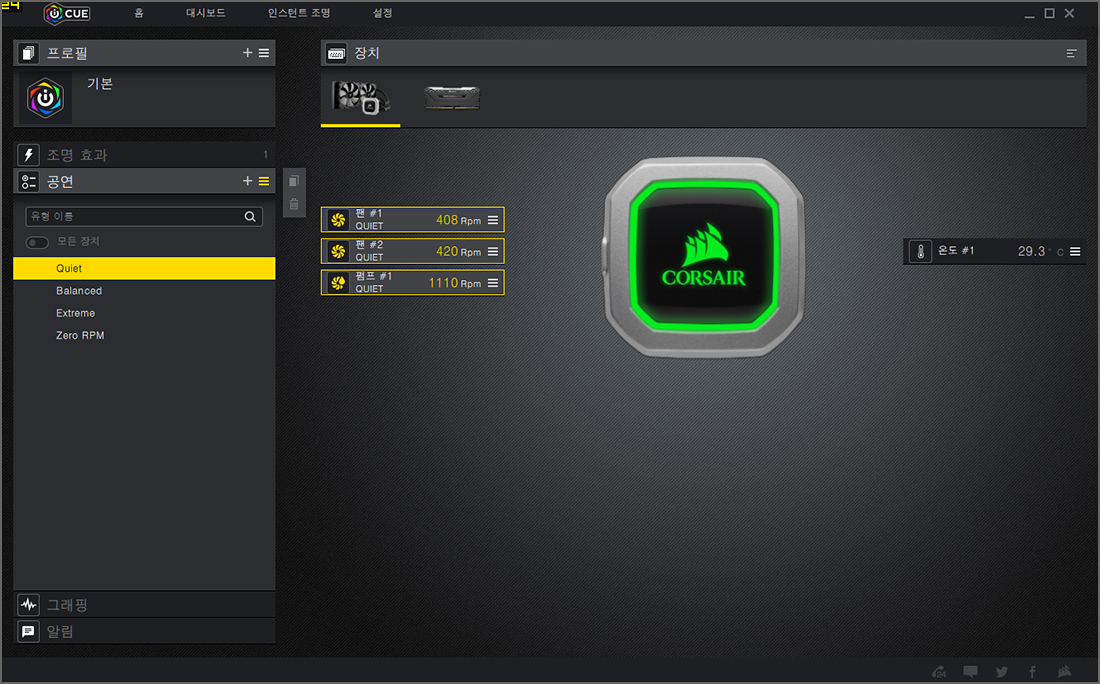Add a new performance preset with plus
The image size is (1100, 684).
pyautogui.click(x=247, y=181)
